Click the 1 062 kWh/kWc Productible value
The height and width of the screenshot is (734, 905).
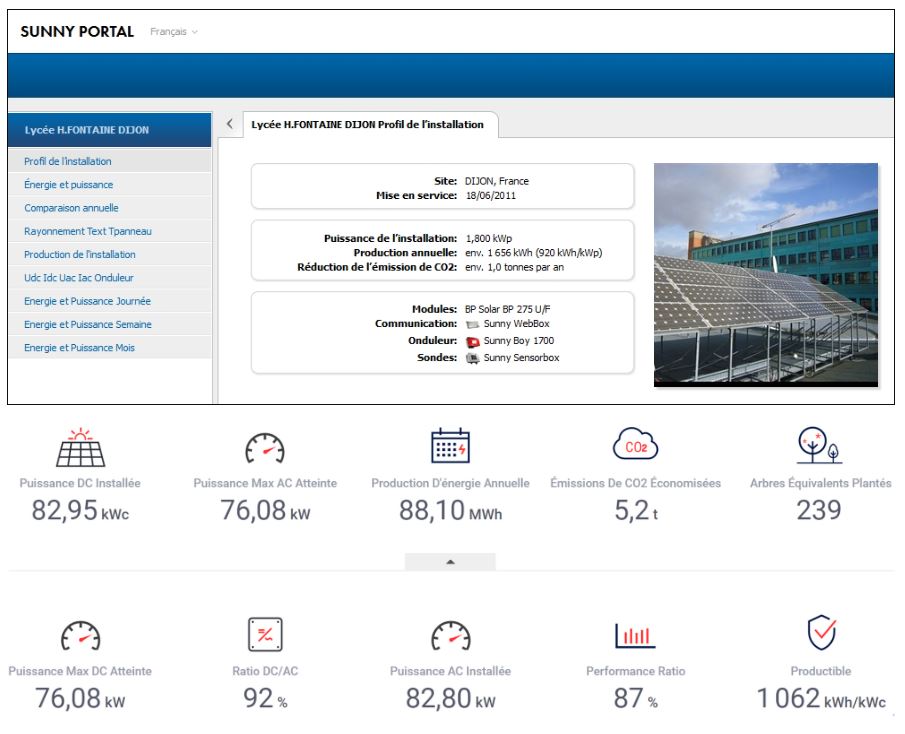[821, 698]
